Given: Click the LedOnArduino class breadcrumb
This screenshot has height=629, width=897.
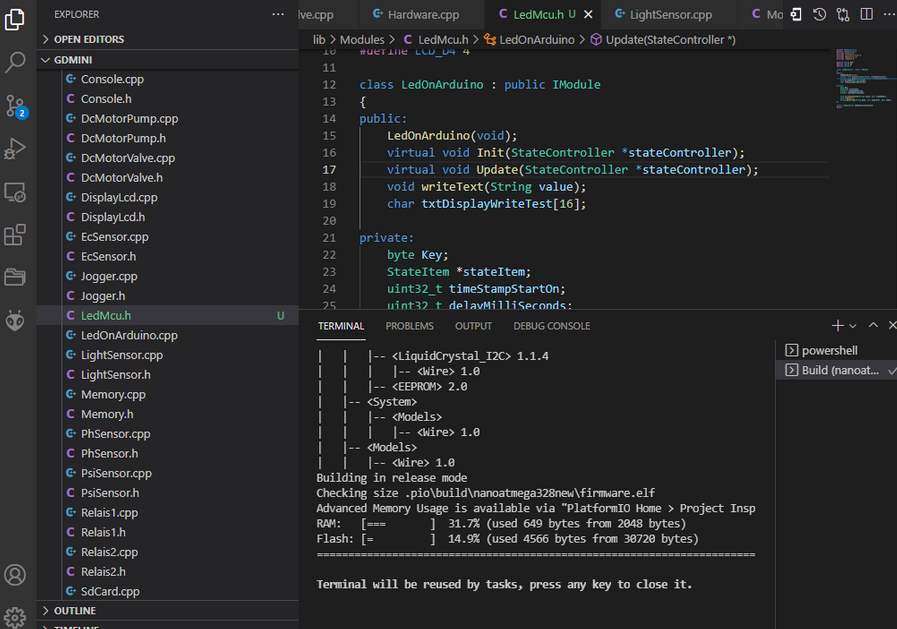Looking at the screenshot, I should (529, 39).
